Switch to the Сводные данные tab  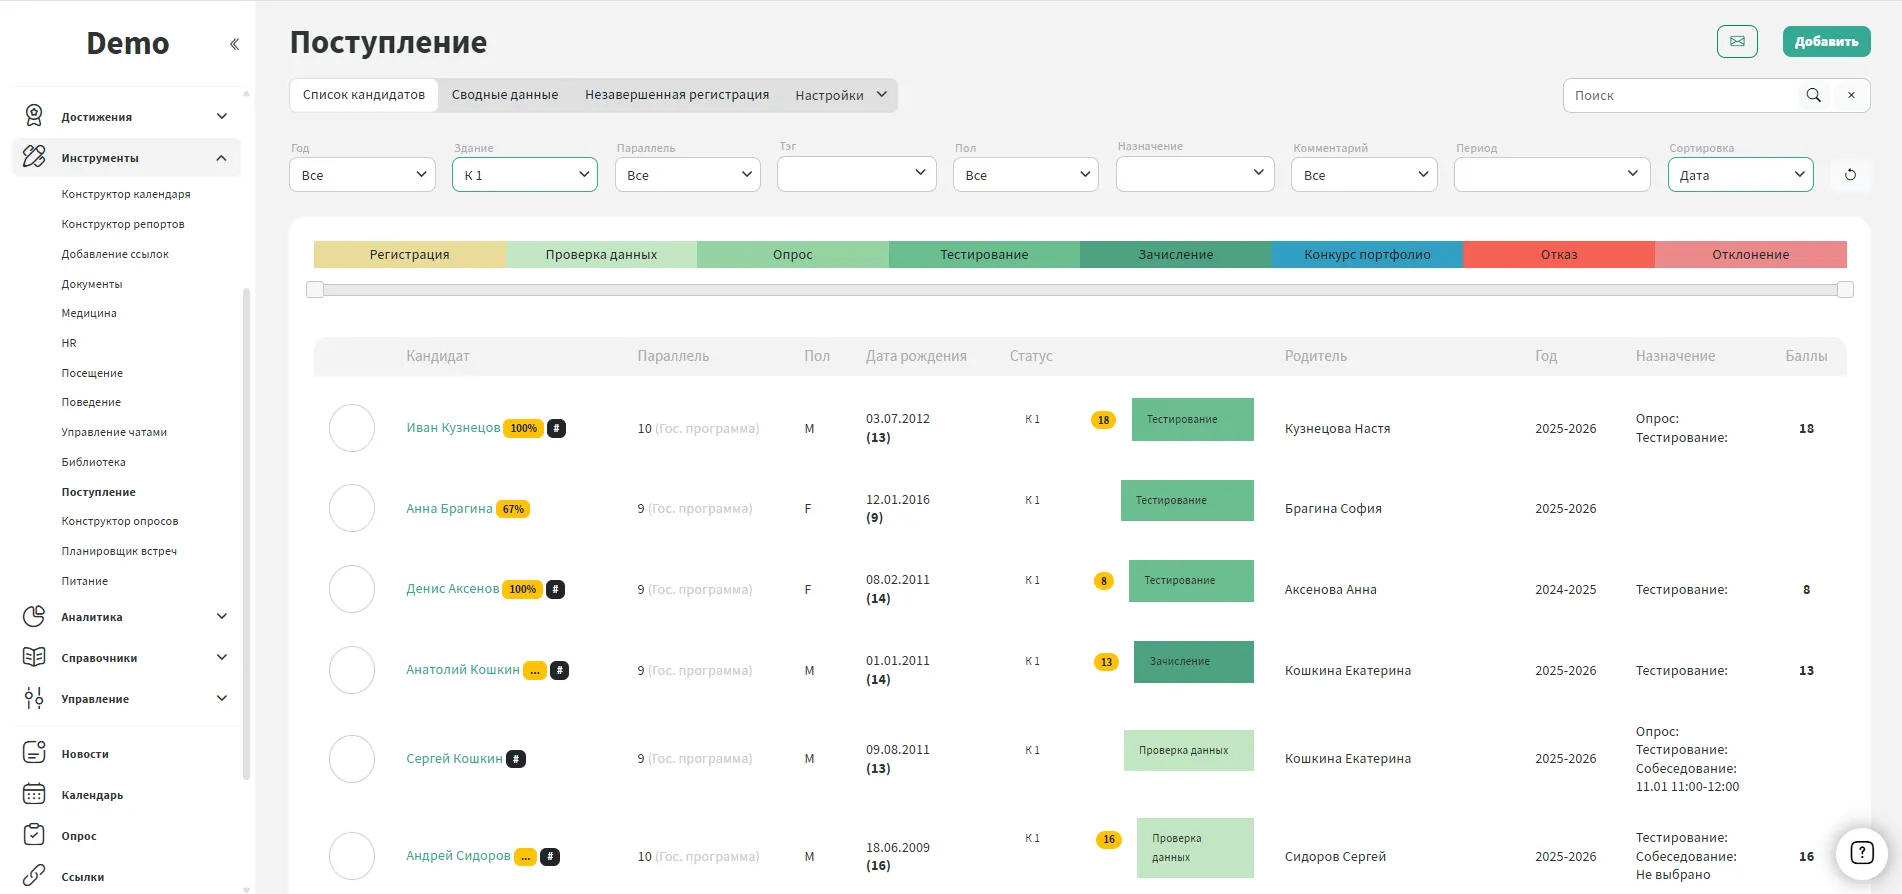[x=504, y=95]
